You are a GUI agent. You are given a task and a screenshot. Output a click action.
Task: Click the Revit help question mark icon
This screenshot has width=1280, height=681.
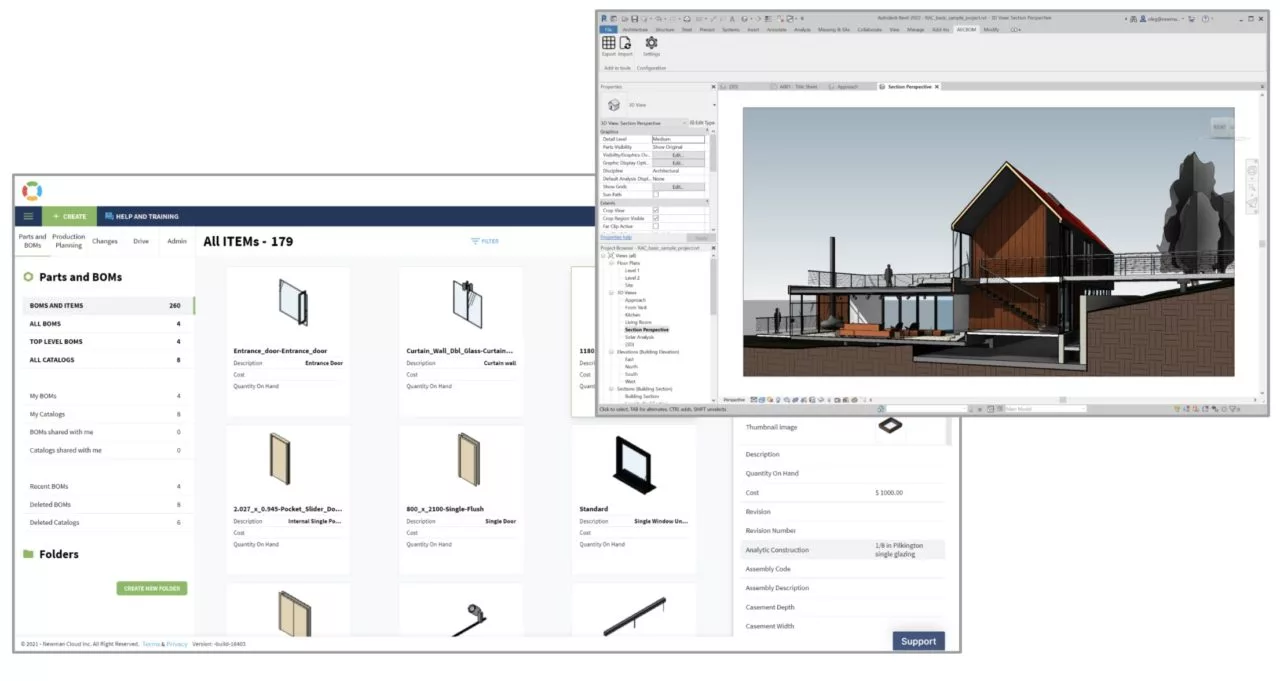[x=1207, y=18]
